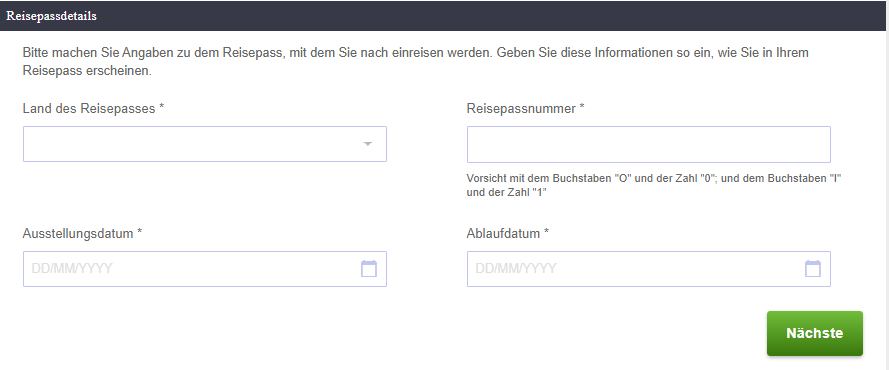Click the instruction text 'Bitte machen Sie Angaben'
Screen dimensions: 889x370
[416, 62]
